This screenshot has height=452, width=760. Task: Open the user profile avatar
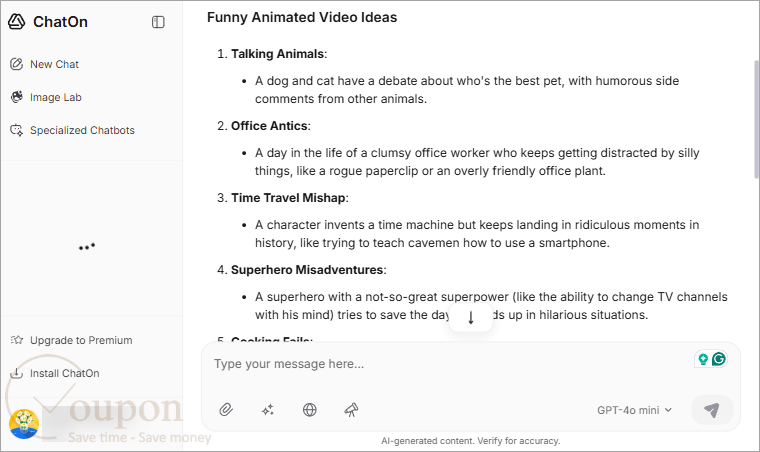(24, 424)
